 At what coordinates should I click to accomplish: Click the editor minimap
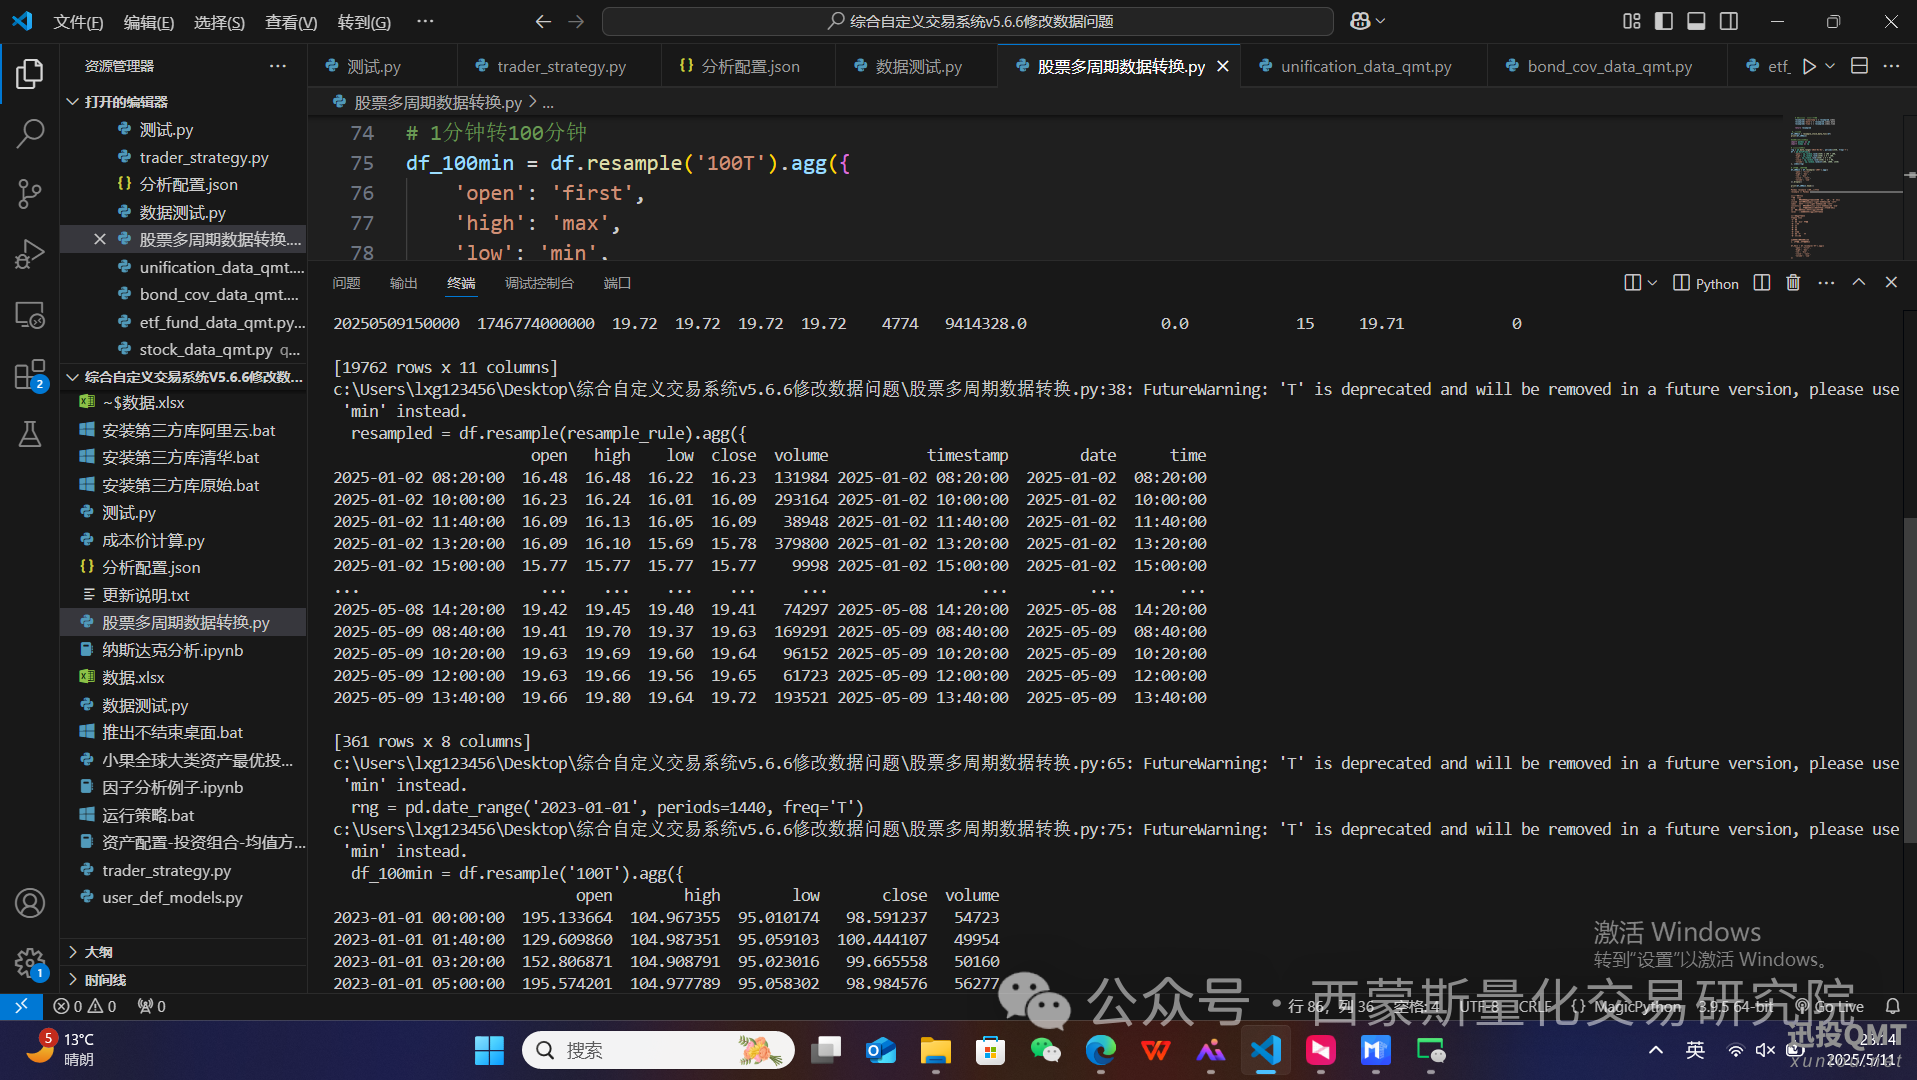1845,187
